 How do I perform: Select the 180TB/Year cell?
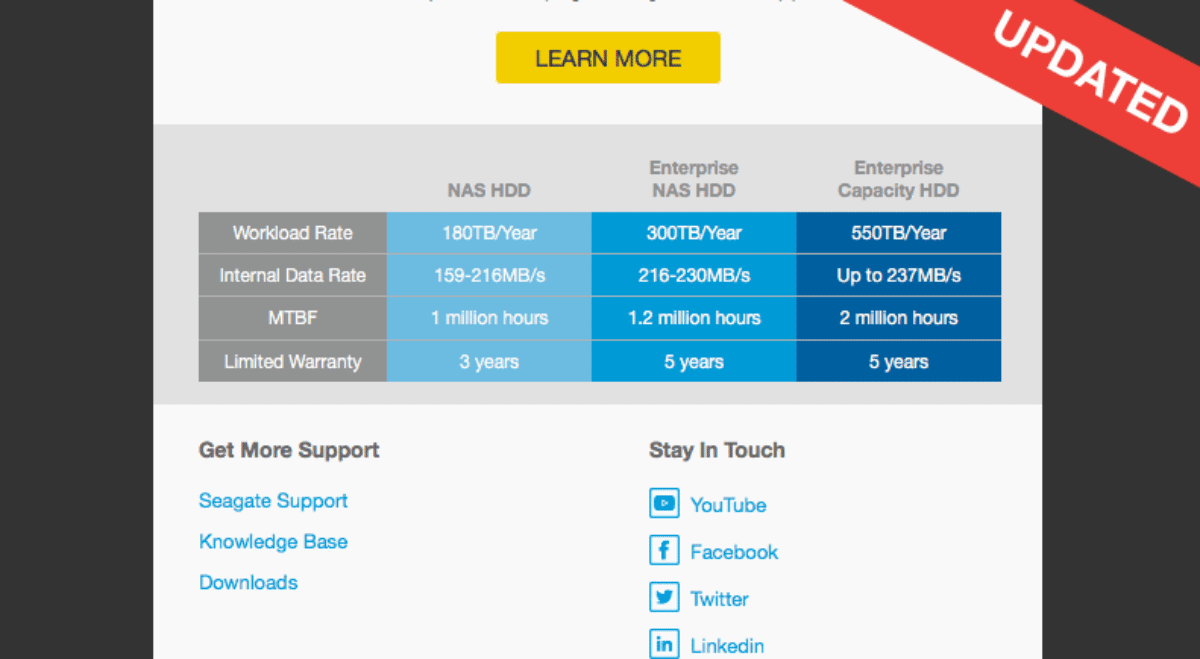pos(489,233)
